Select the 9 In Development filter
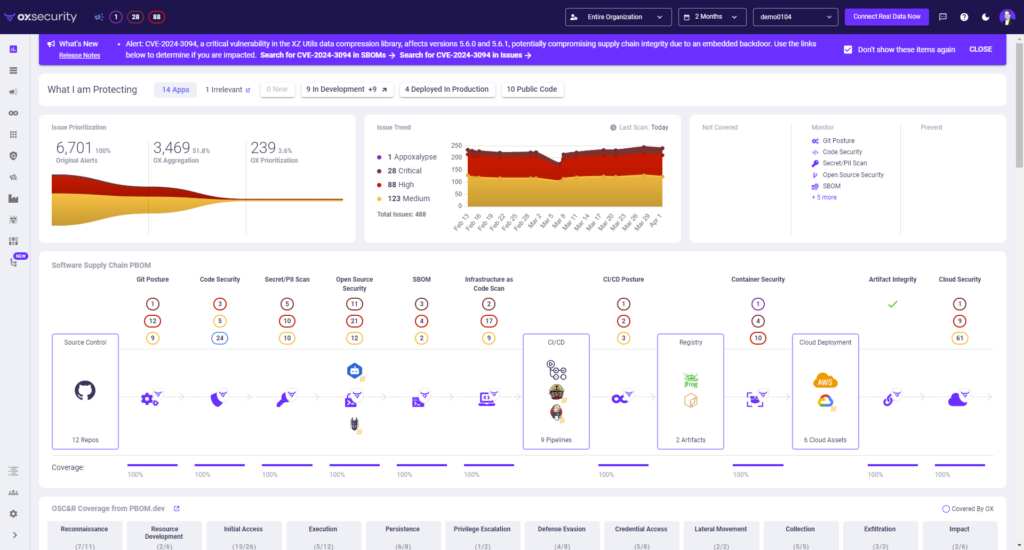The height and width of the screenshot is (550, 1024). click(x=347, y=89)
